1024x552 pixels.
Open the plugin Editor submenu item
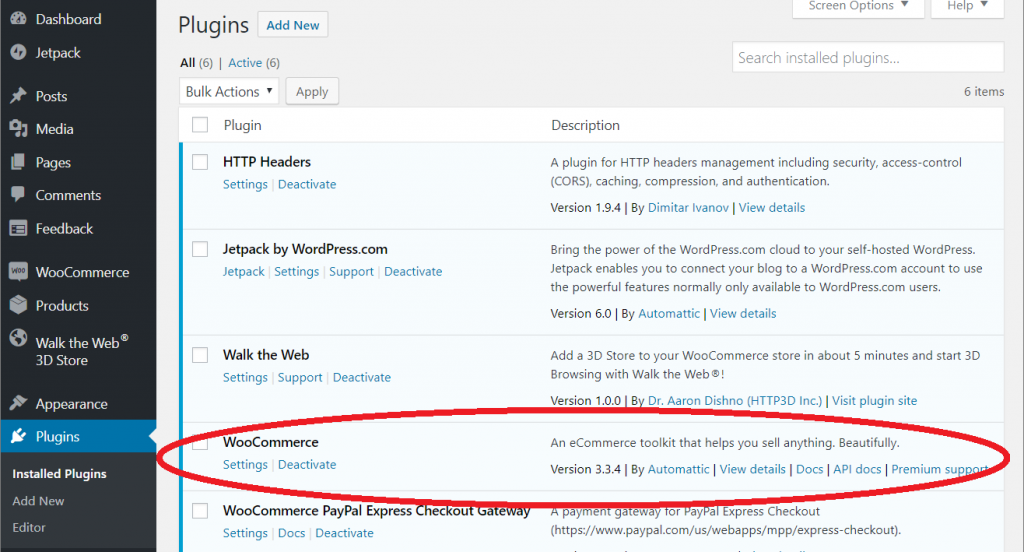[x=29, y=527]
